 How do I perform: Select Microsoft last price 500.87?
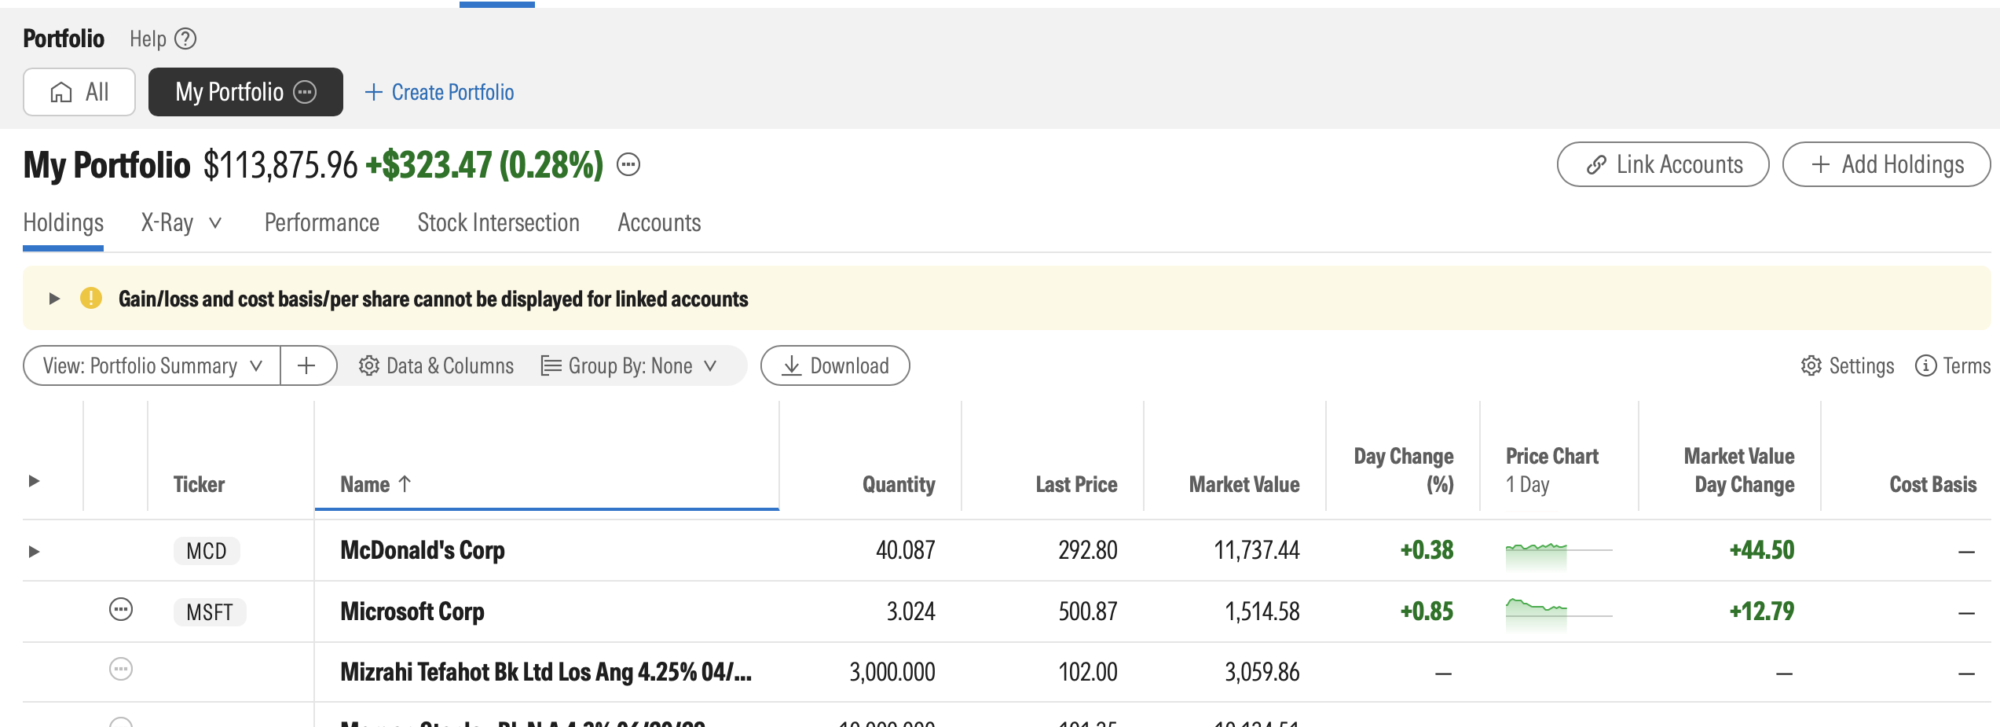coord(1088,611)
